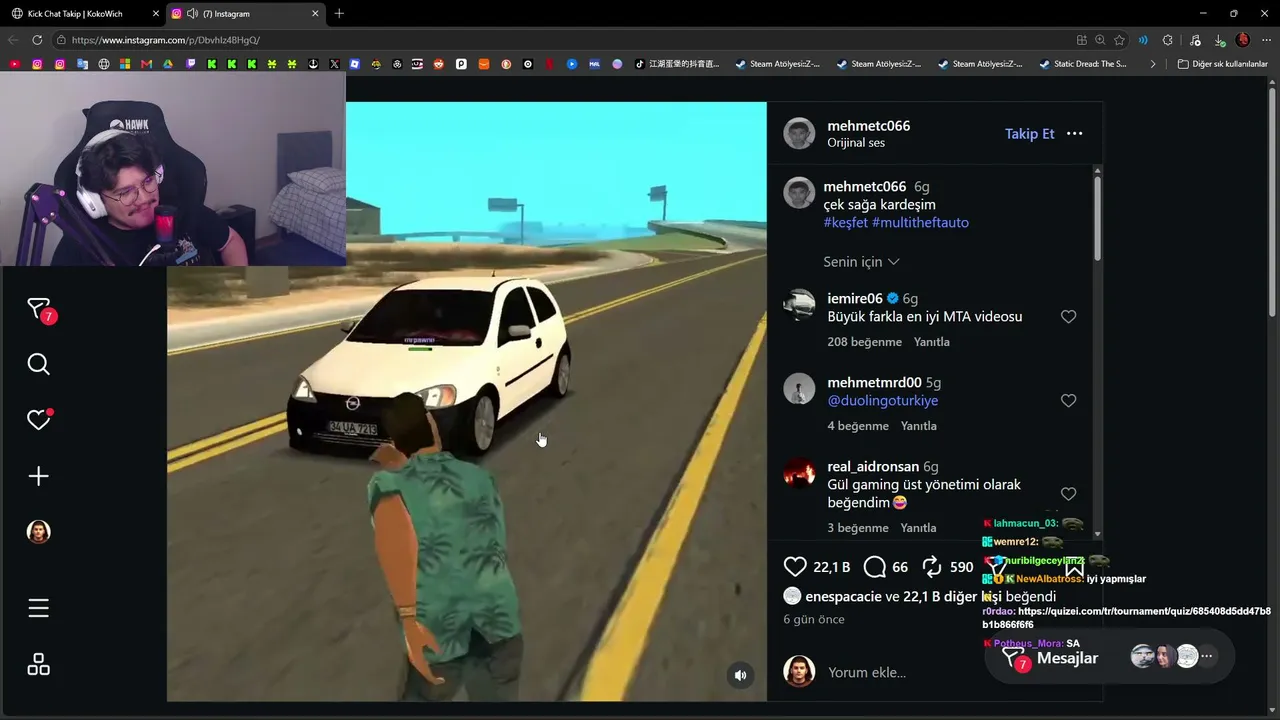
Task: Close the Kick Chat Takip tab
Action: click(156, 14)
